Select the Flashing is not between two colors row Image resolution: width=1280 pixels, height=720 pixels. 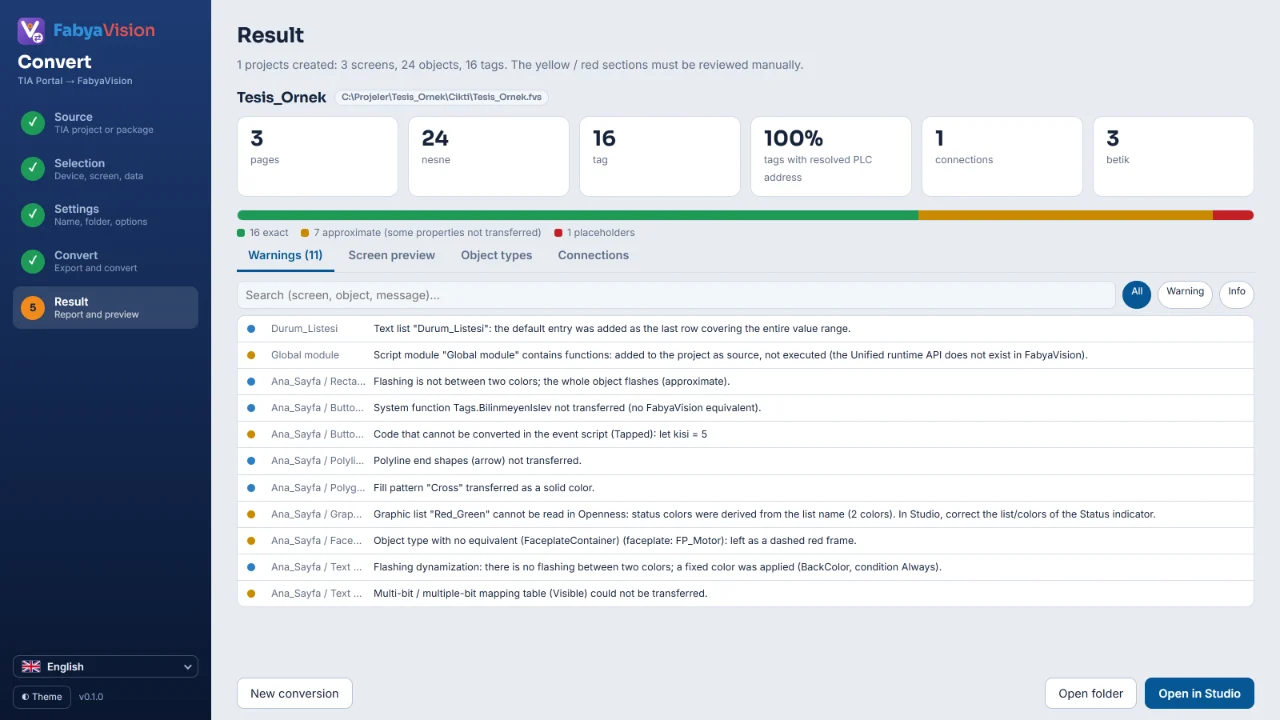pyautogui.click(x=745, y=382)
